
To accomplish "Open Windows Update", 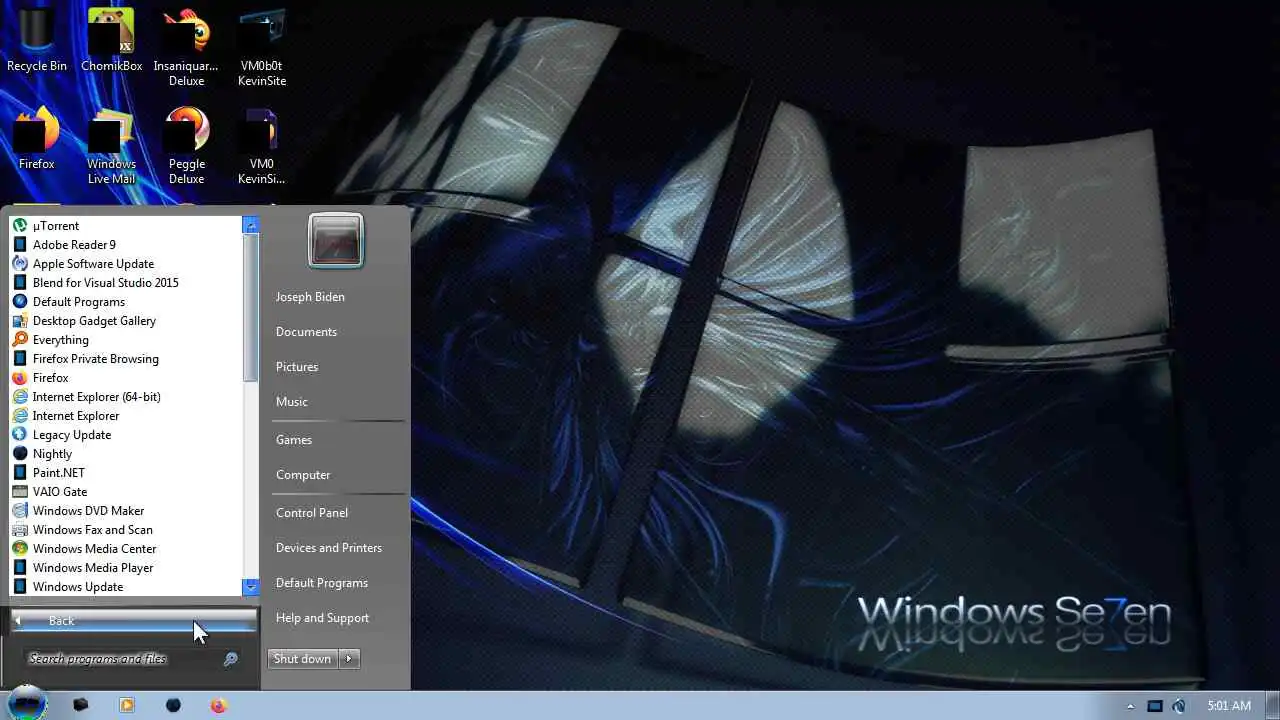I will point(126,587).
